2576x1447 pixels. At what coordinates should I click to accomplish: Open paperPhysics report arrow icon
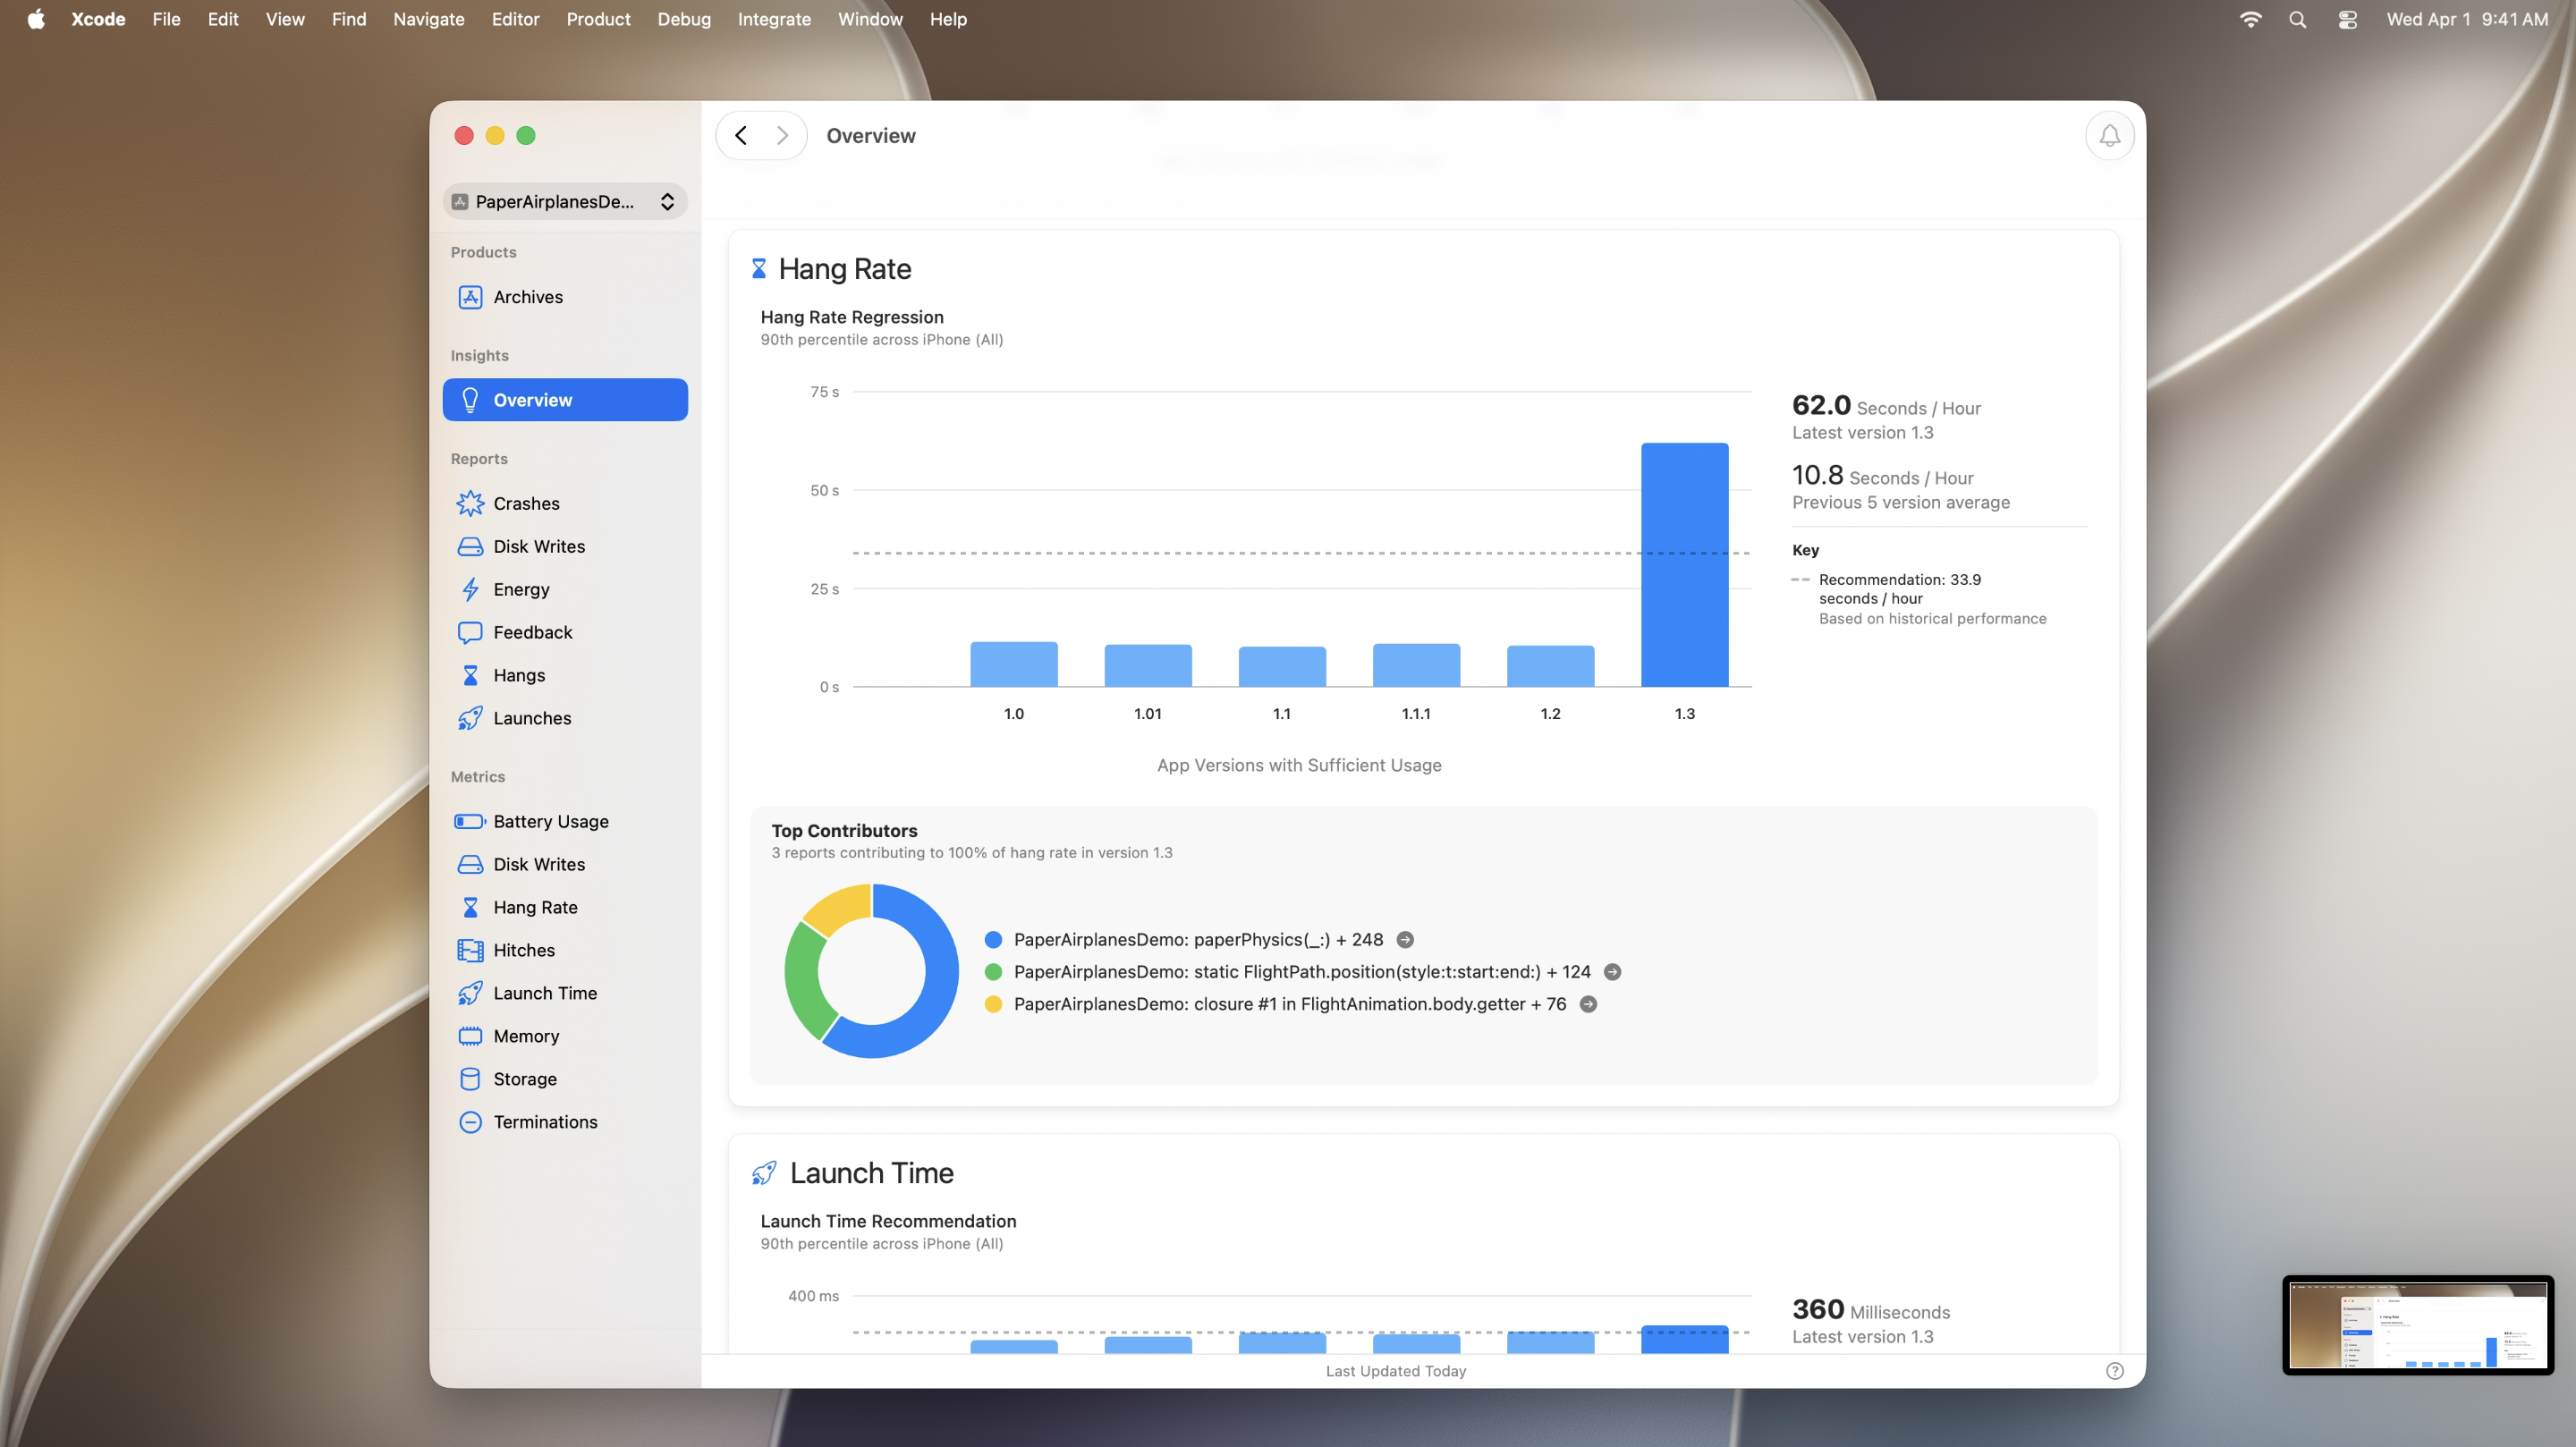click(1405, 940)
